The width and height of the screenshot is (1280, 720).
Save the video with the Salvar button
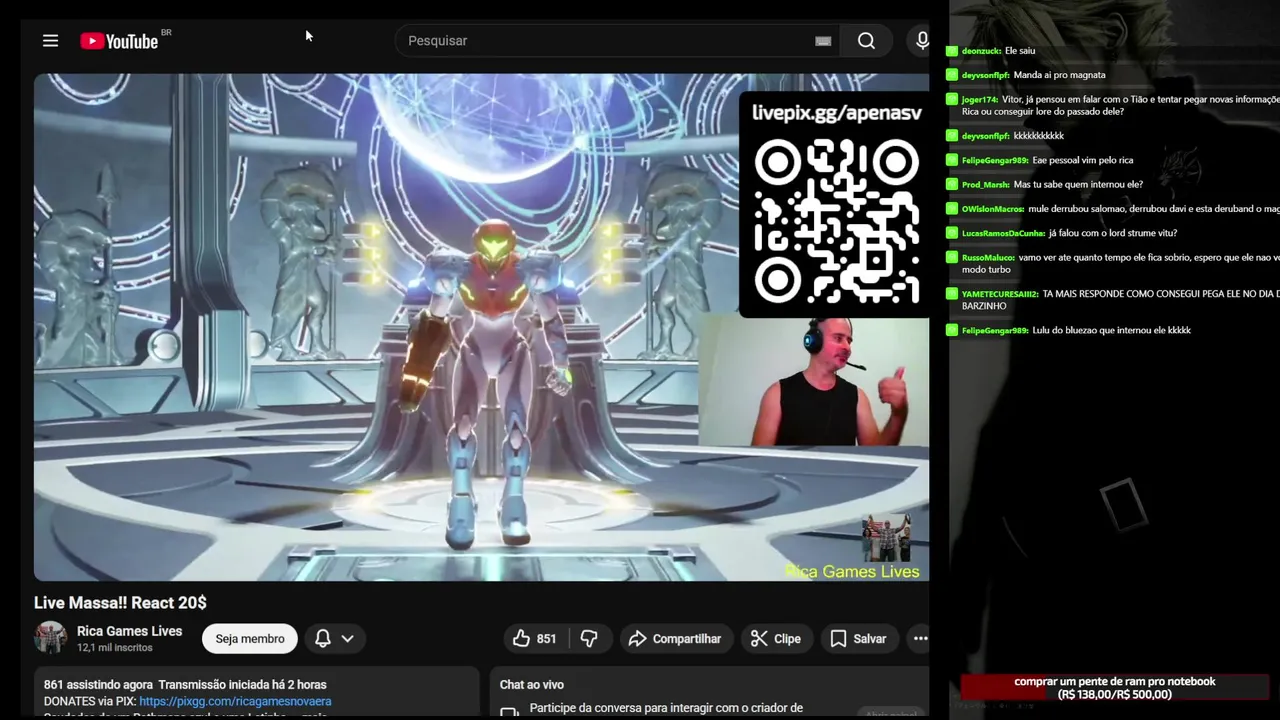click(858, 639)
